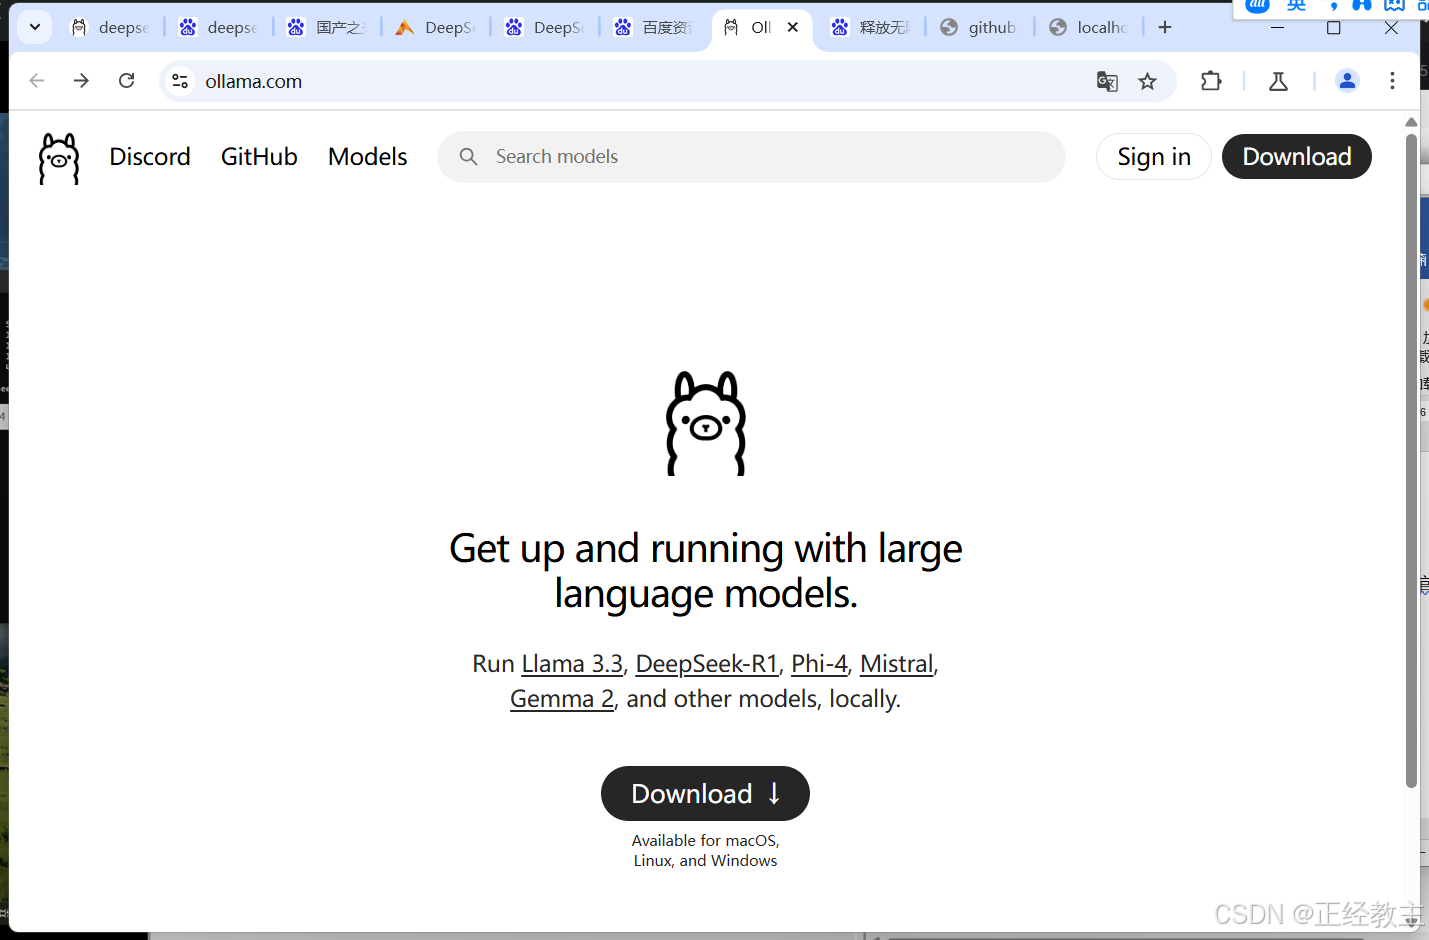This screenshot has width=1429, height=940.
Task: Expand the tab search dropdown arrow
Action: (x=35, y=27)
